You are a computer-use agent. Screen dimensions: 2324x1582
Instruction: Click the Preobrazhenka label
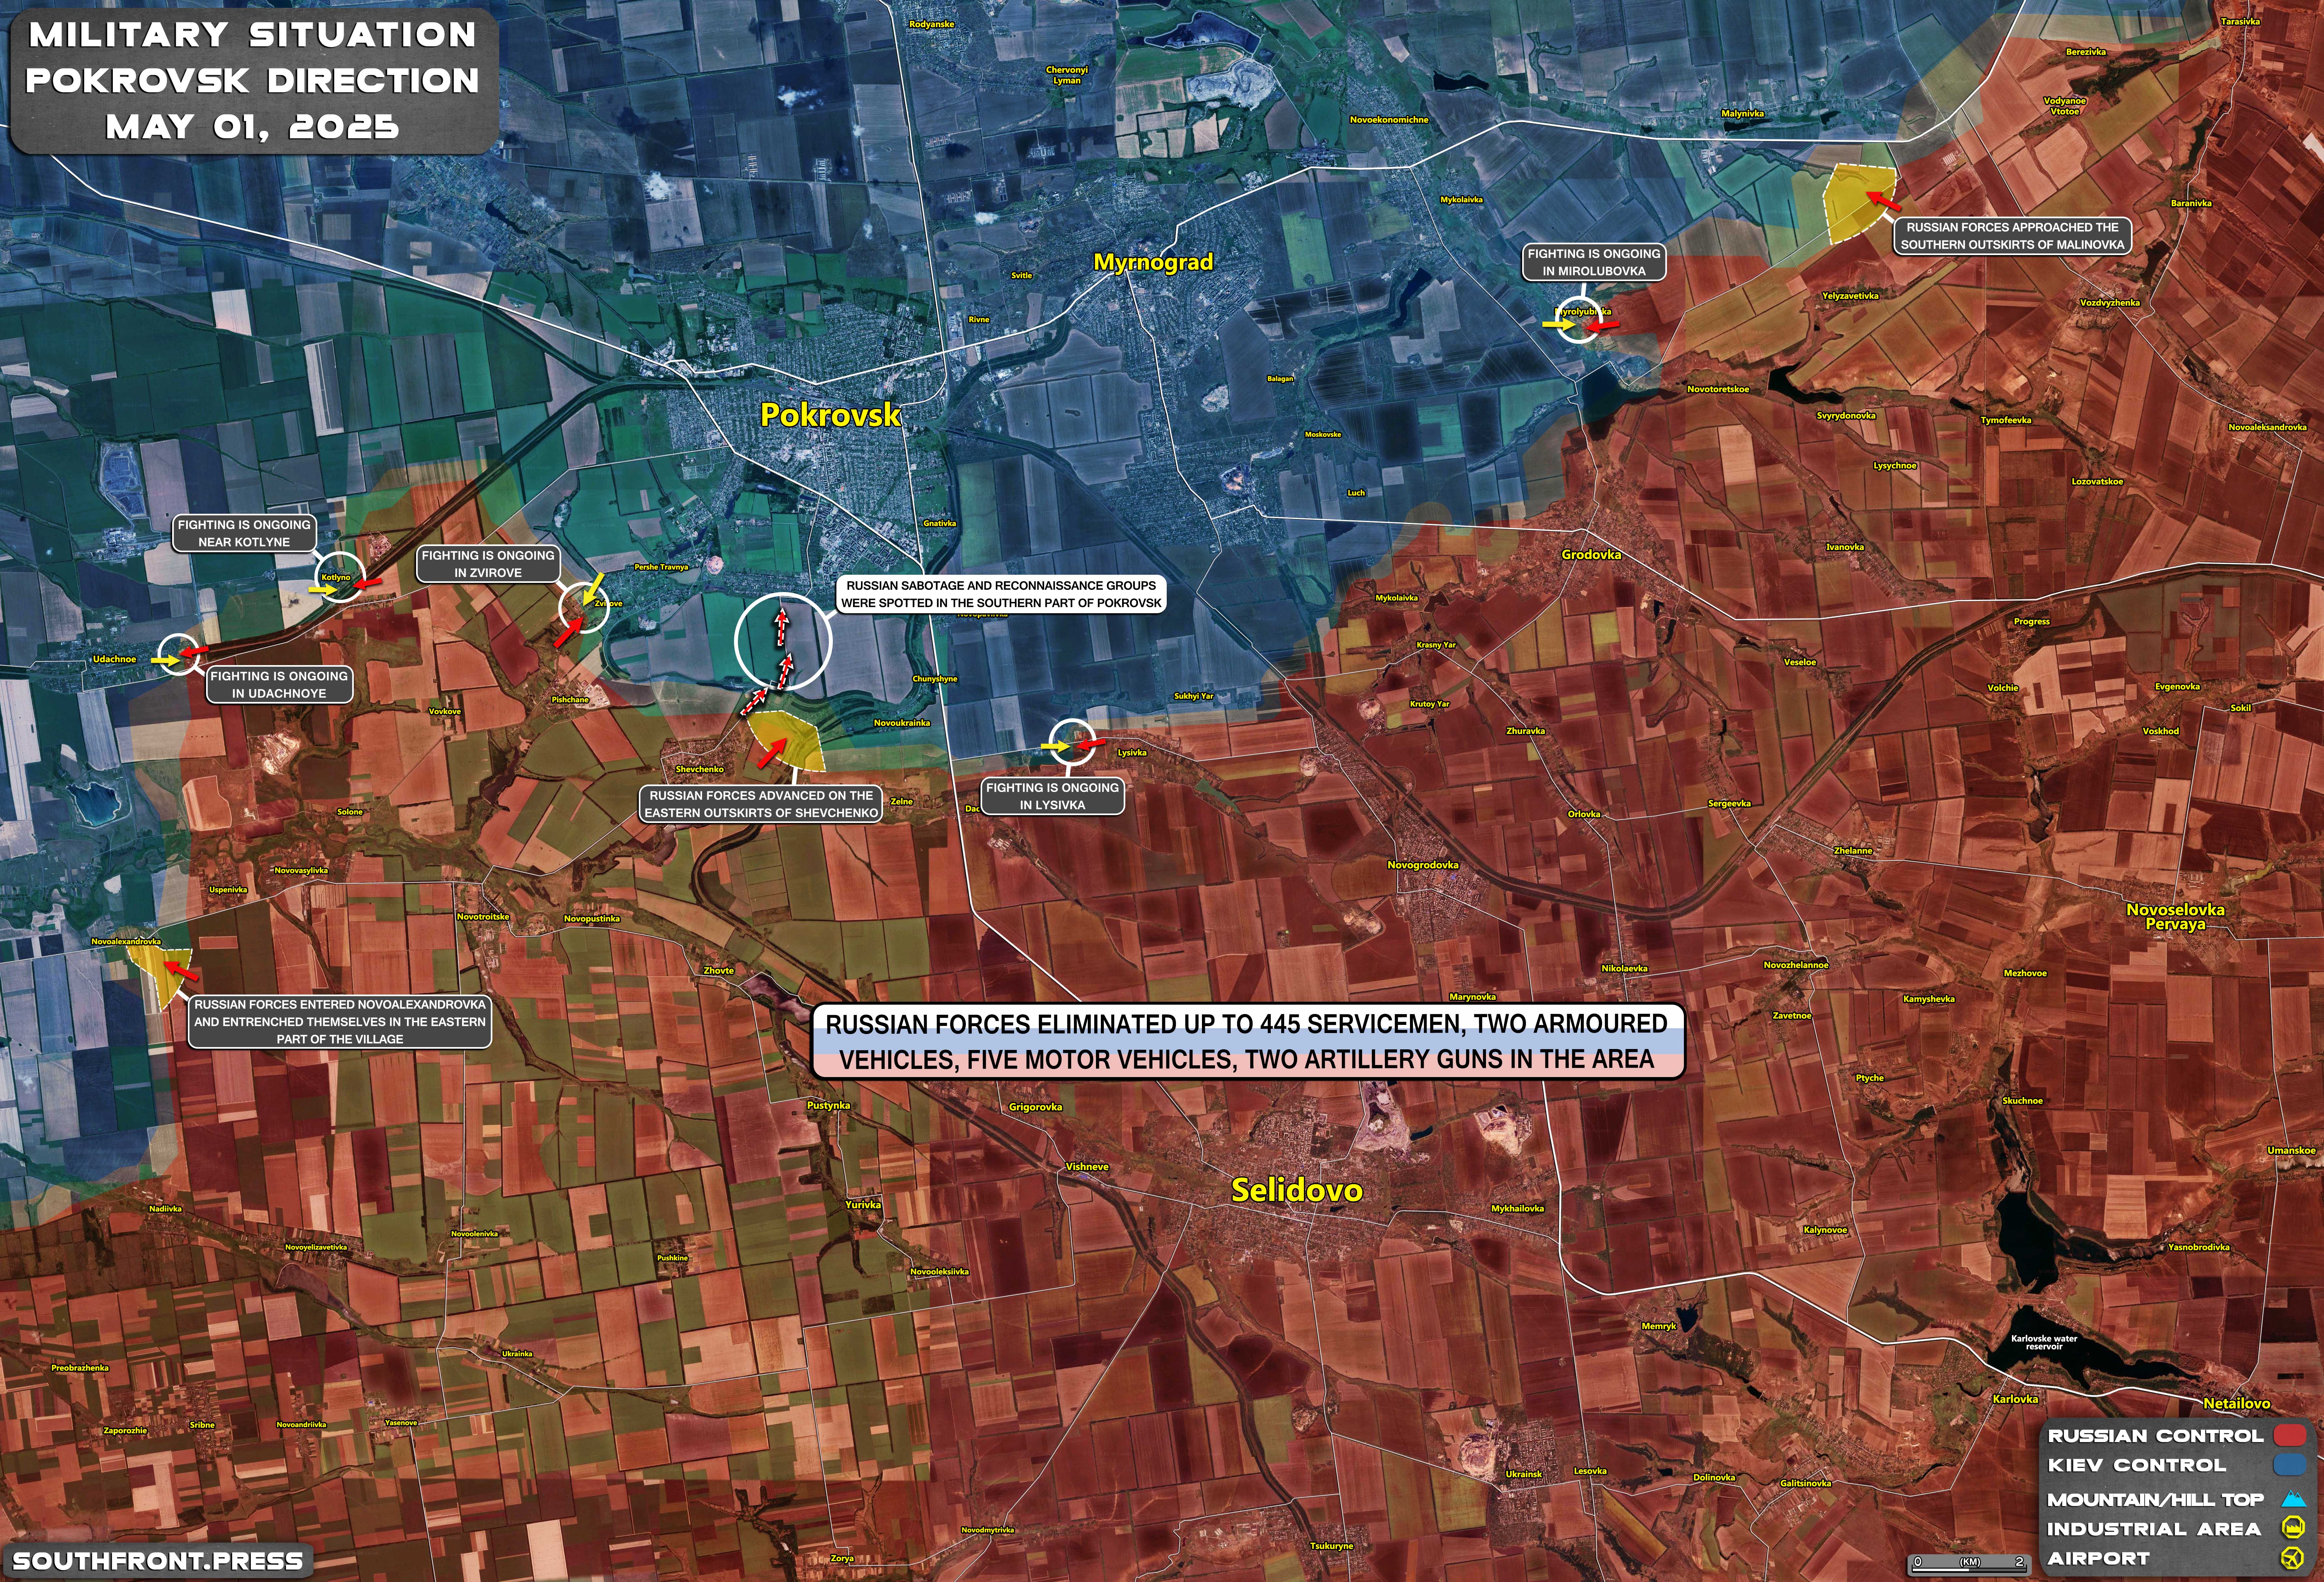80,1368
